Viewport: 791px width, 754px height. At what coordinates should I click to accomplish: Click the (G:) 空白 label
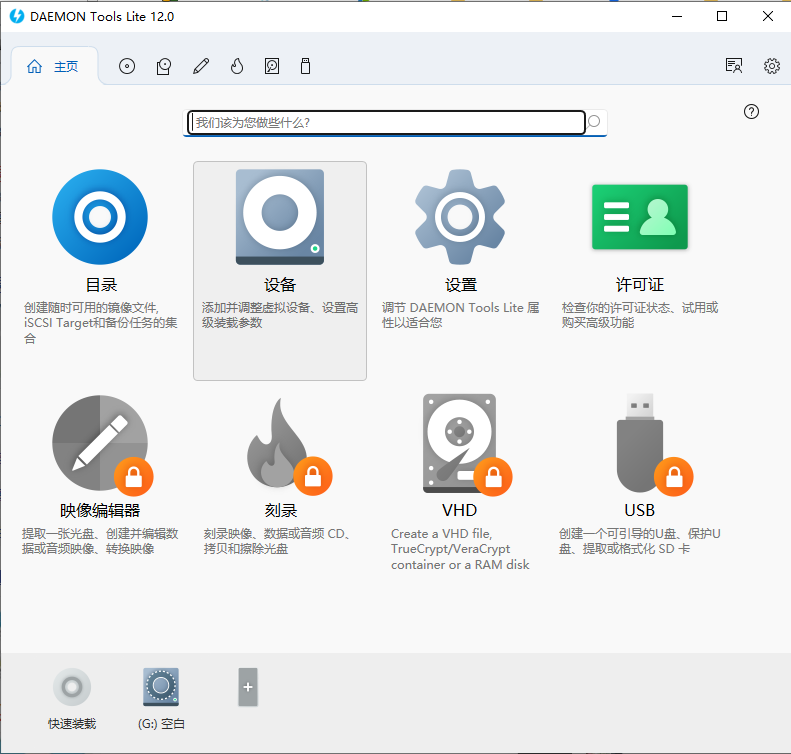tap(161, 724)
